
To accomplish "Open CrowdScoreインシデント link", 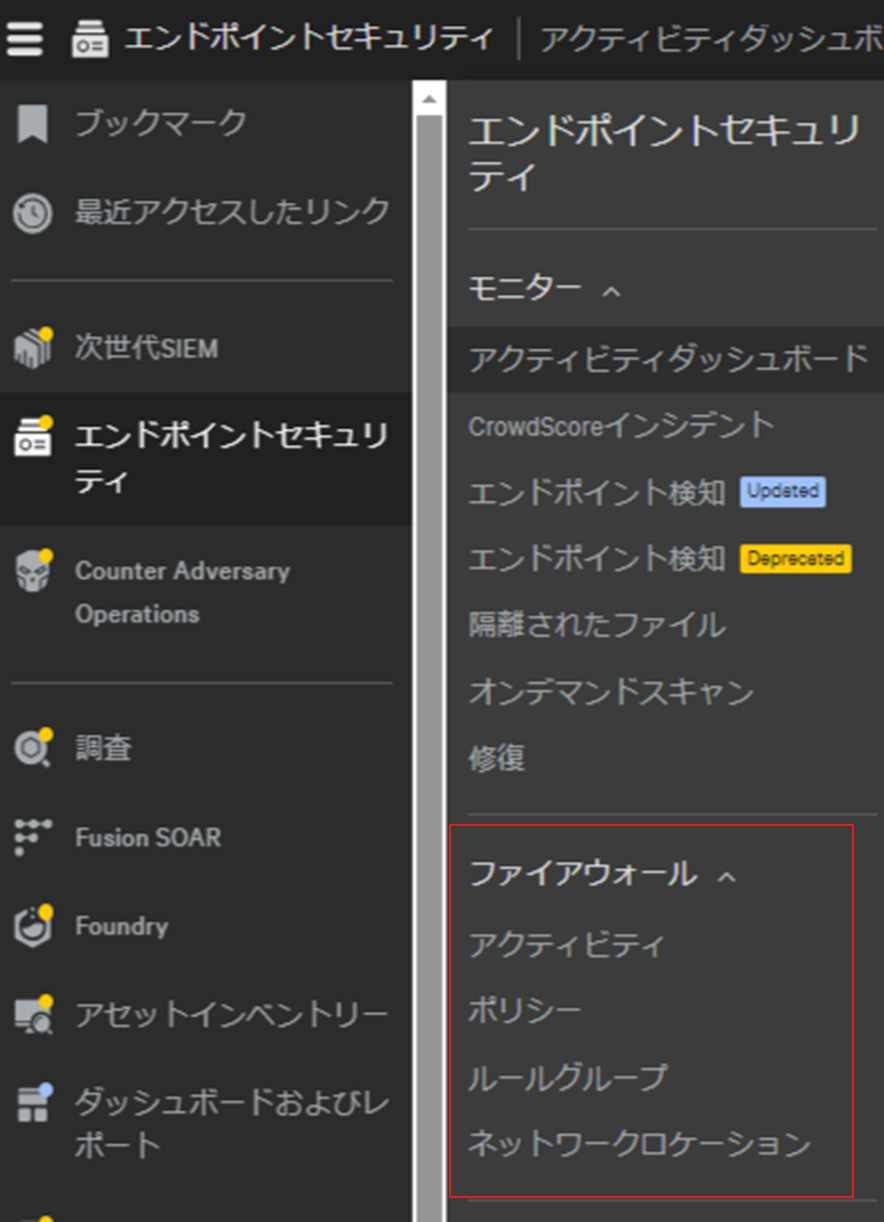I will pos(622,425).
